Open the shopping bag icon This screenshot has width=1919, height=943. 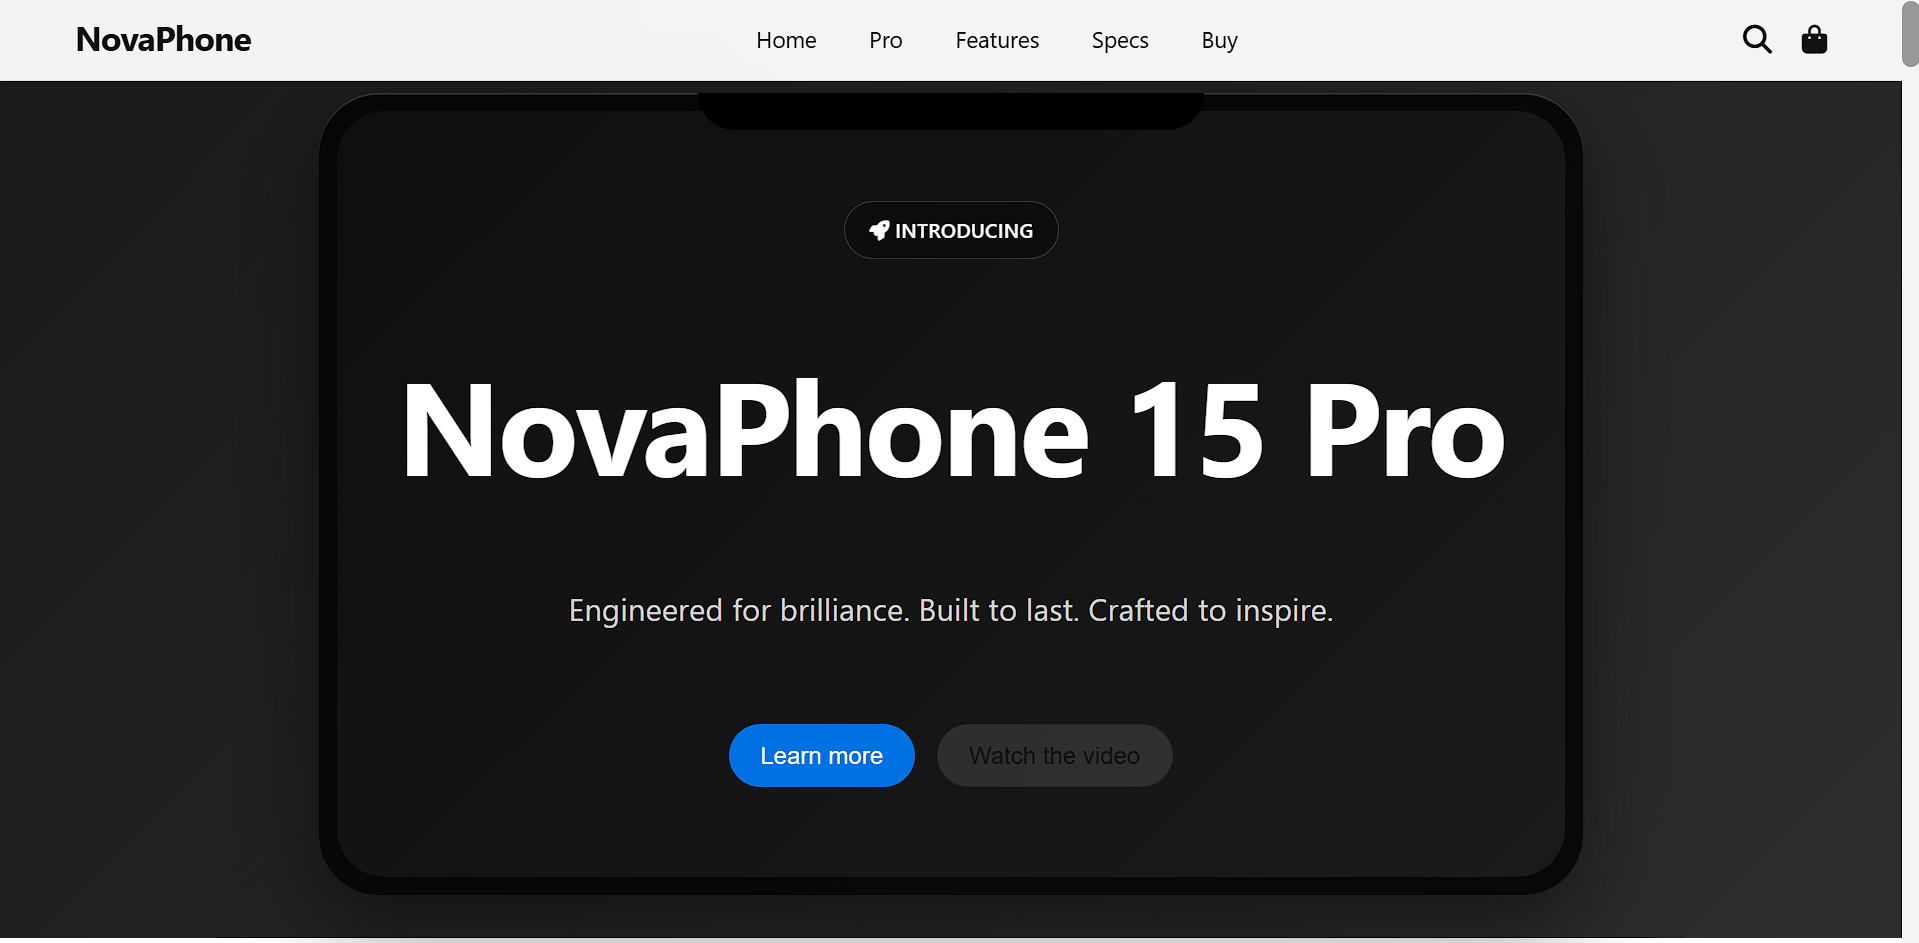click(x=1814, y=39)
